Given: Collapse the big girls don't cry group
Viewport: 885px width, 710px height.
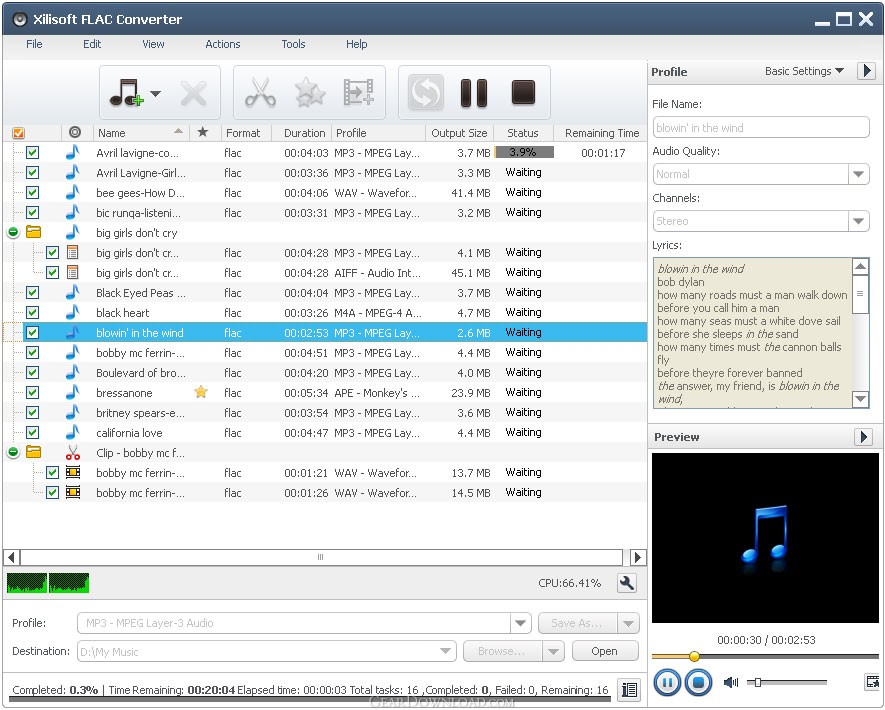Looking at the screenshot, I should (13, 232).
